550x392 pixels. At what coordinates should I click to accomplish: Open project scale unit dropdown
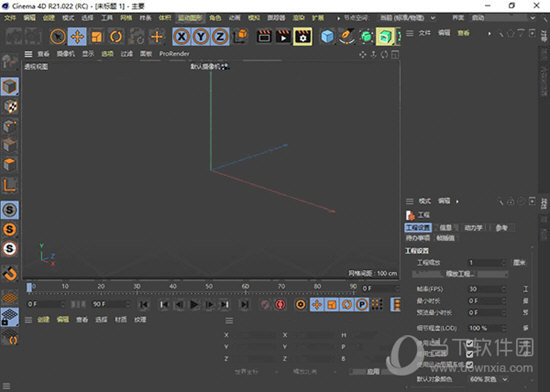point(519,262)
